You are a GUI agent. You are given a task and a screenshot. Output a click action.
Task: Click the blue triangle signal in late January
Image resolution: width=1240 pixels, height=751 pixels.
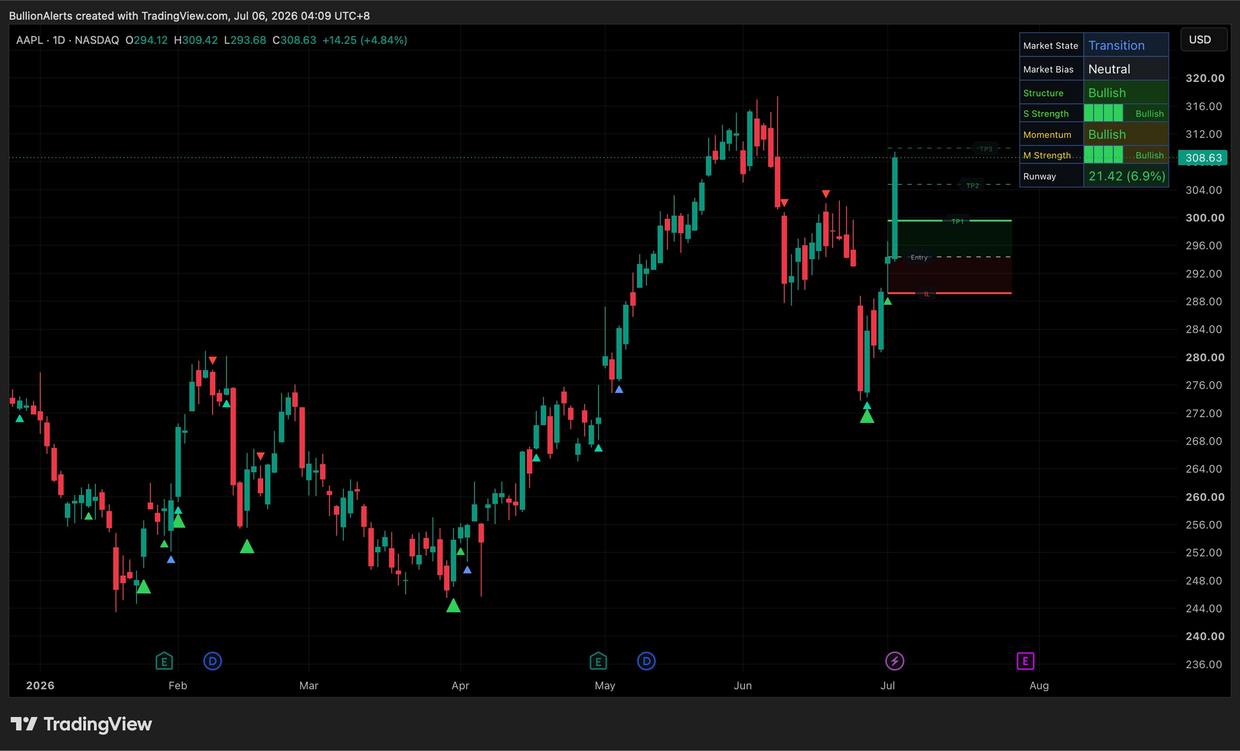pos(171,559)
